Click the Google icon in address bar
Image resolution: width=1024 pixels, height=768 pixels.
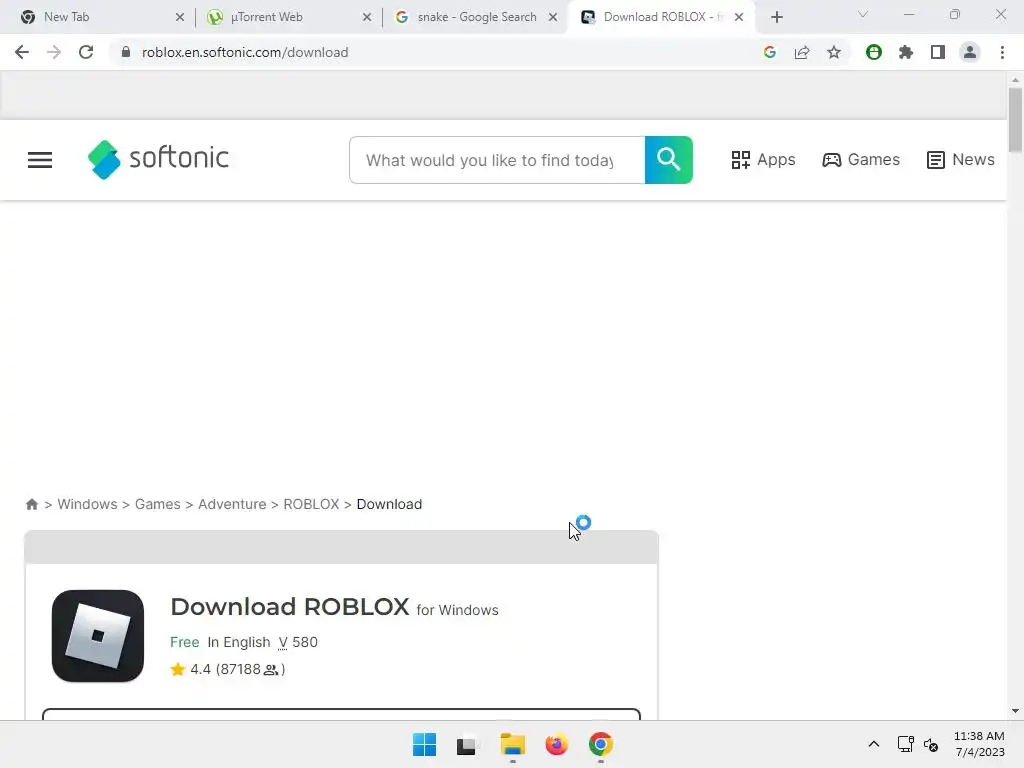(x=770, y=52)
